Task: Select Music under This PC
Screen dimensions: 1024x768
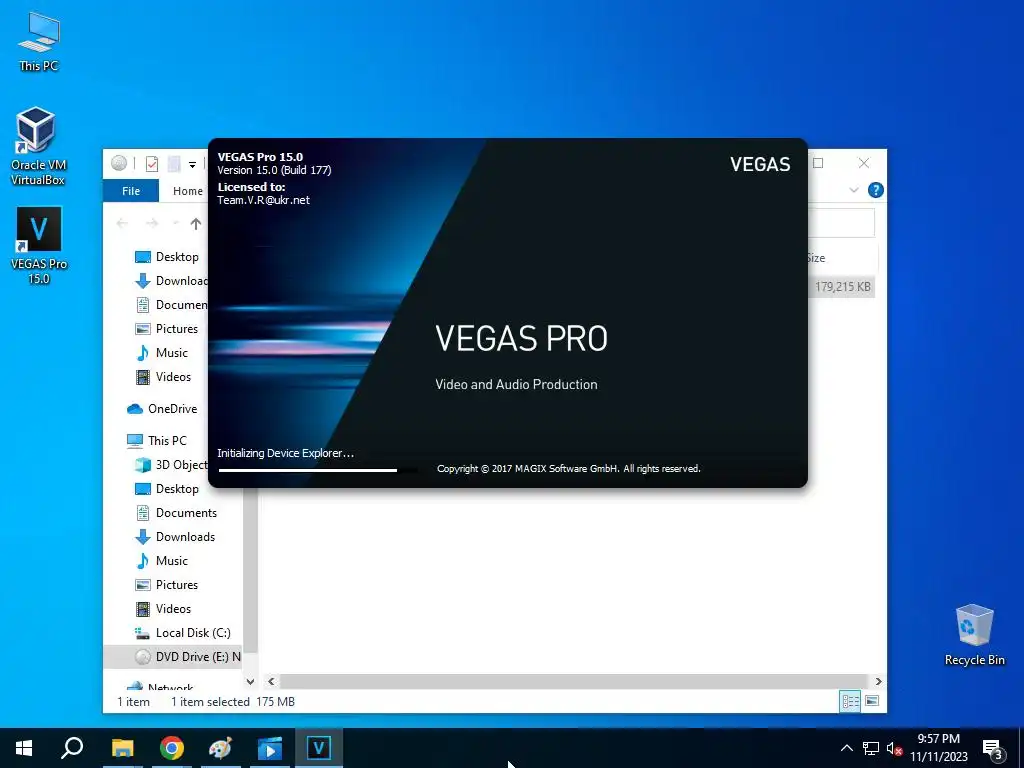Action: [161, 560]
